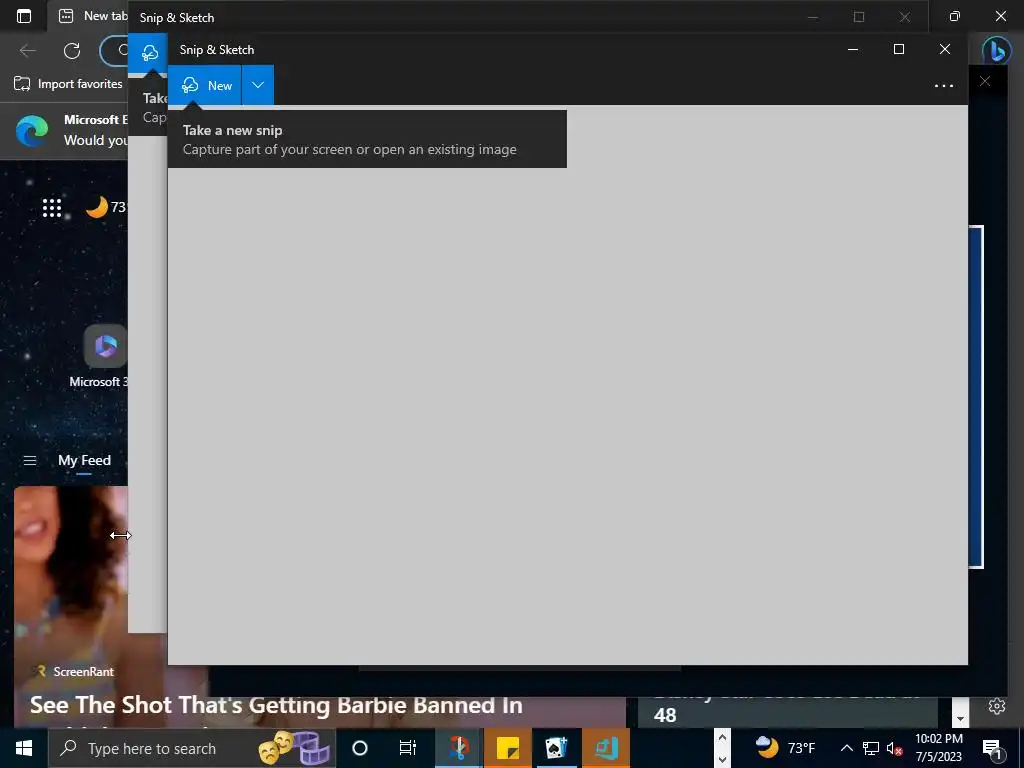Open the Action Center notifications icon

point(992,748)
